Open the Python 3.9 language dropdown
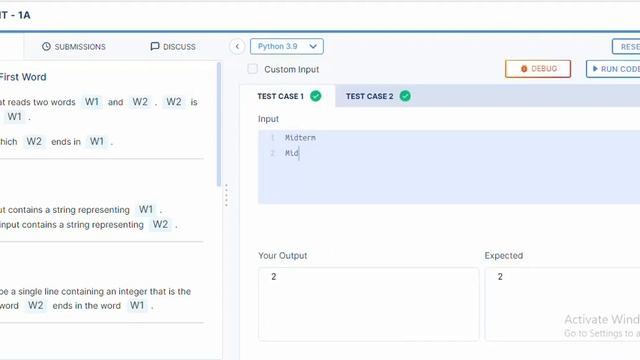 point(287,47)
